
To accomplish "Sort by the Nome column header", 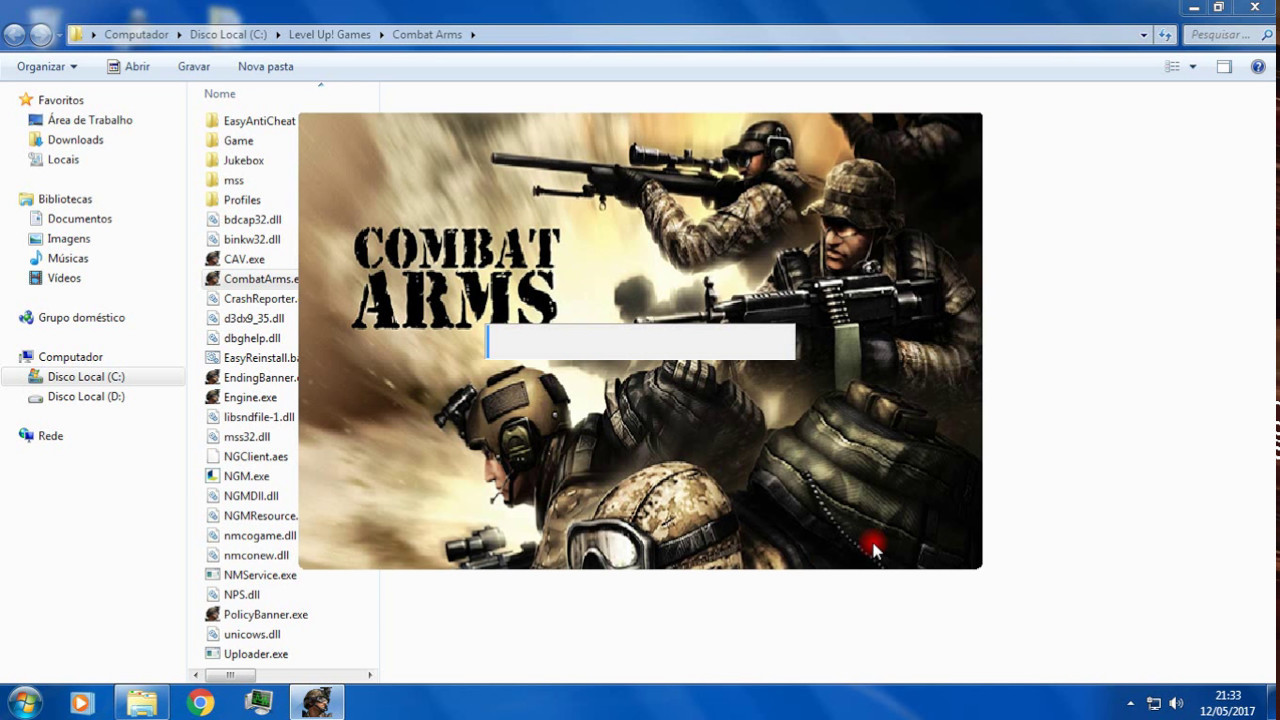I will (x=220, y=94).
